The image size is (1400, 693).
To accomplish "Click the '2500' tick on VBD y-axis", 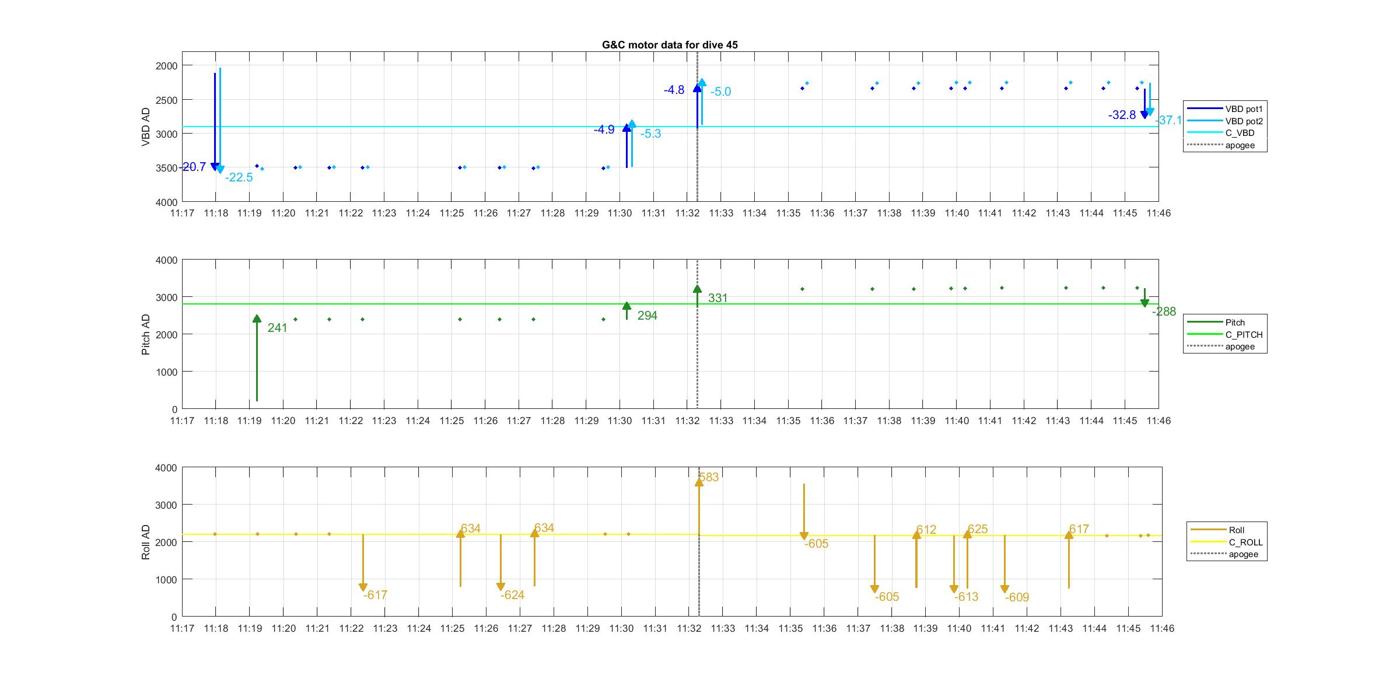I will pyautogui.click(x=167, y=100).
